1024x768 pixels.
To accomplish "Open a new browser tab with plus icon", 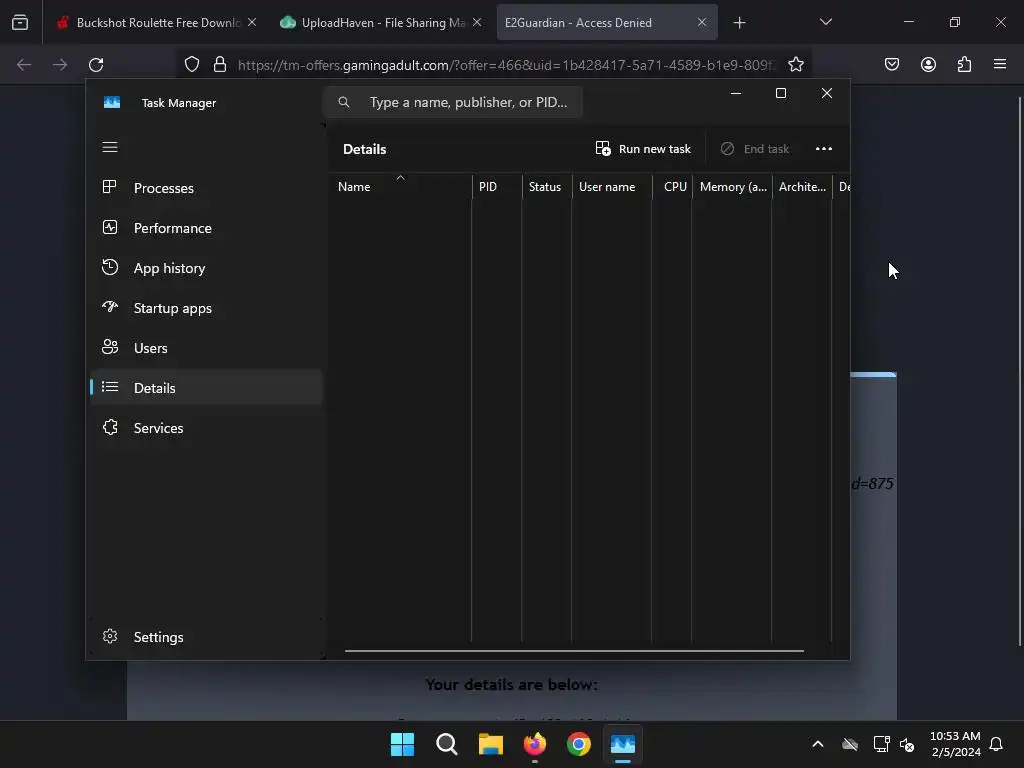I will click(x=739, y=23).
